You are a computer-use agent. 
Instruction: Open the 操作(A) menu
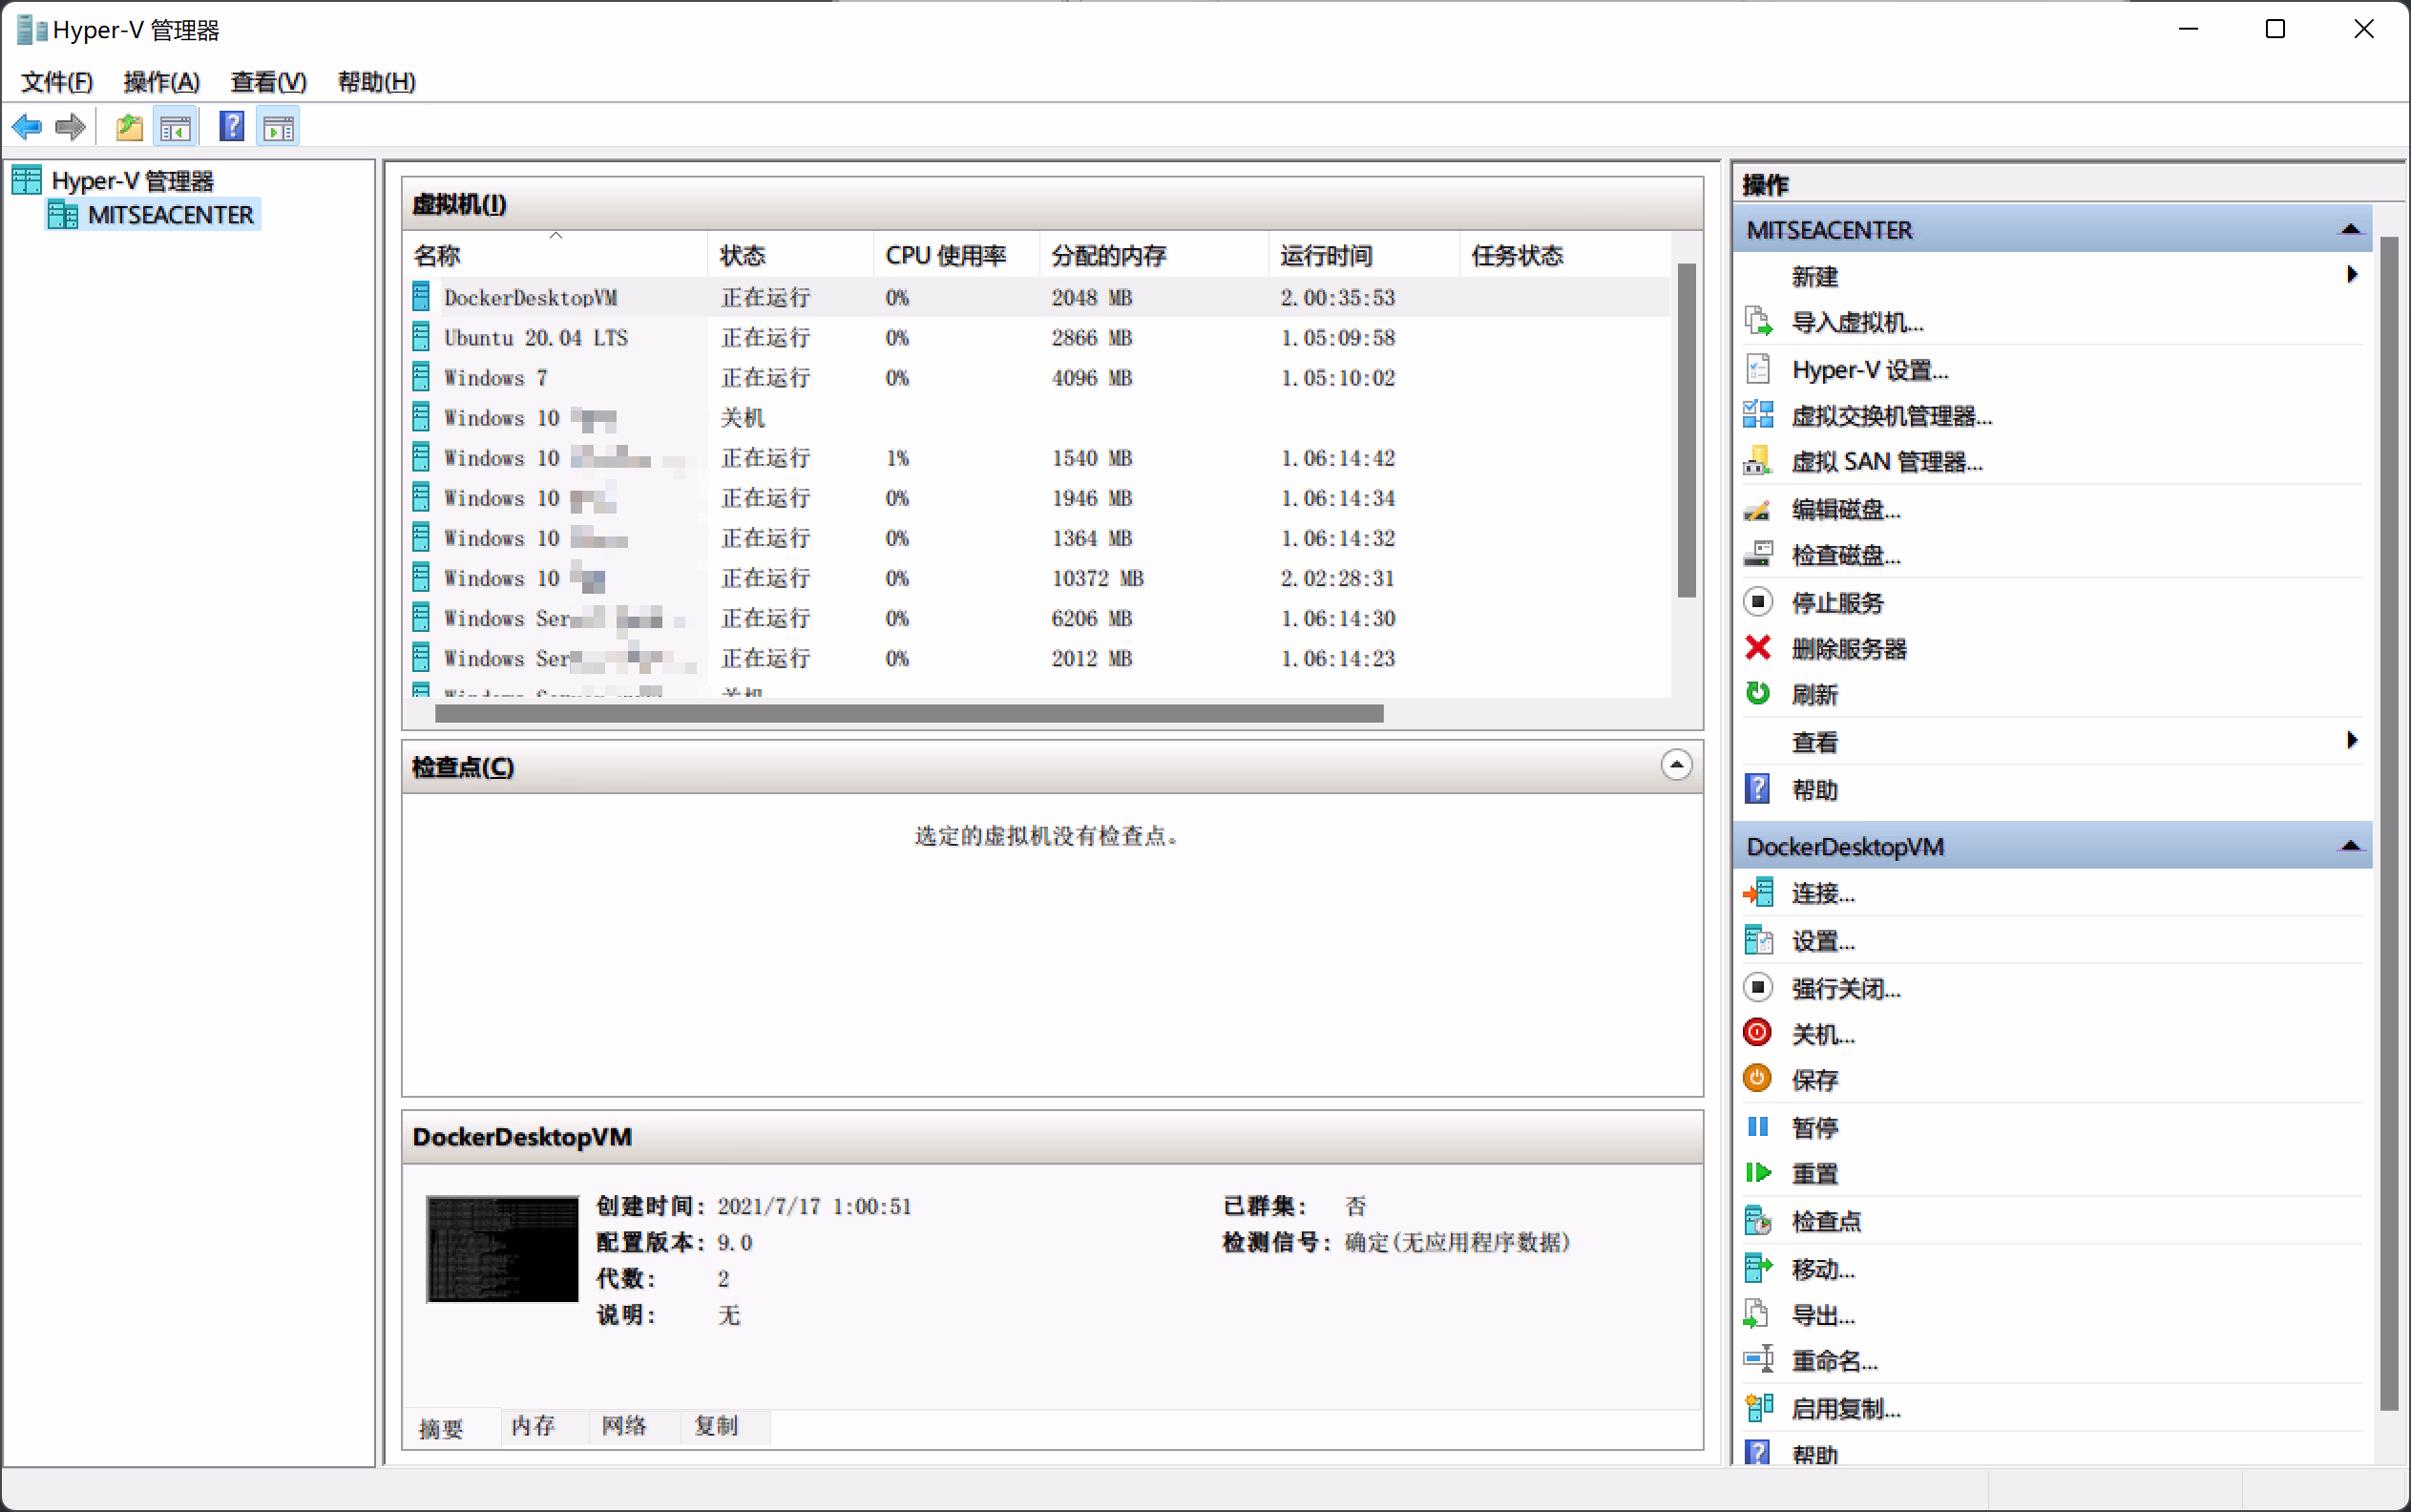(161, 82)
